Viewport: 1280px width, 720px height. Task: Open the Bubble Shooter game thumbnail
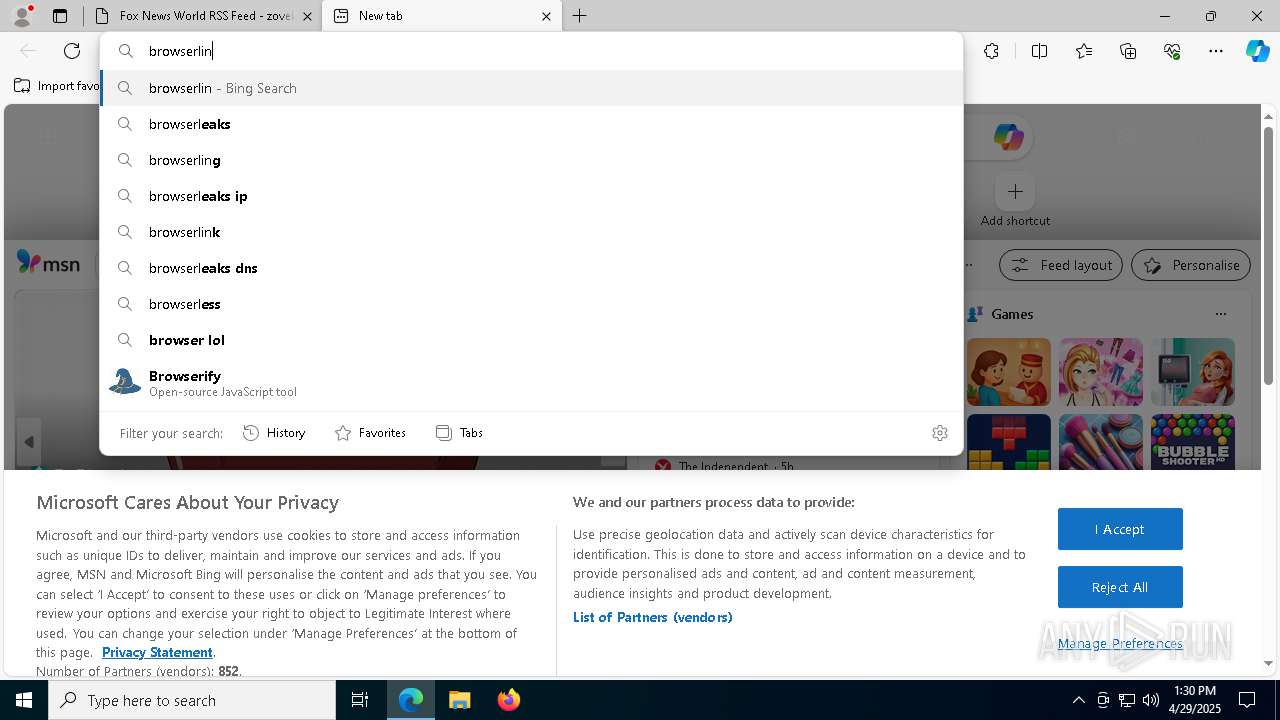(x=1193, y=442)
